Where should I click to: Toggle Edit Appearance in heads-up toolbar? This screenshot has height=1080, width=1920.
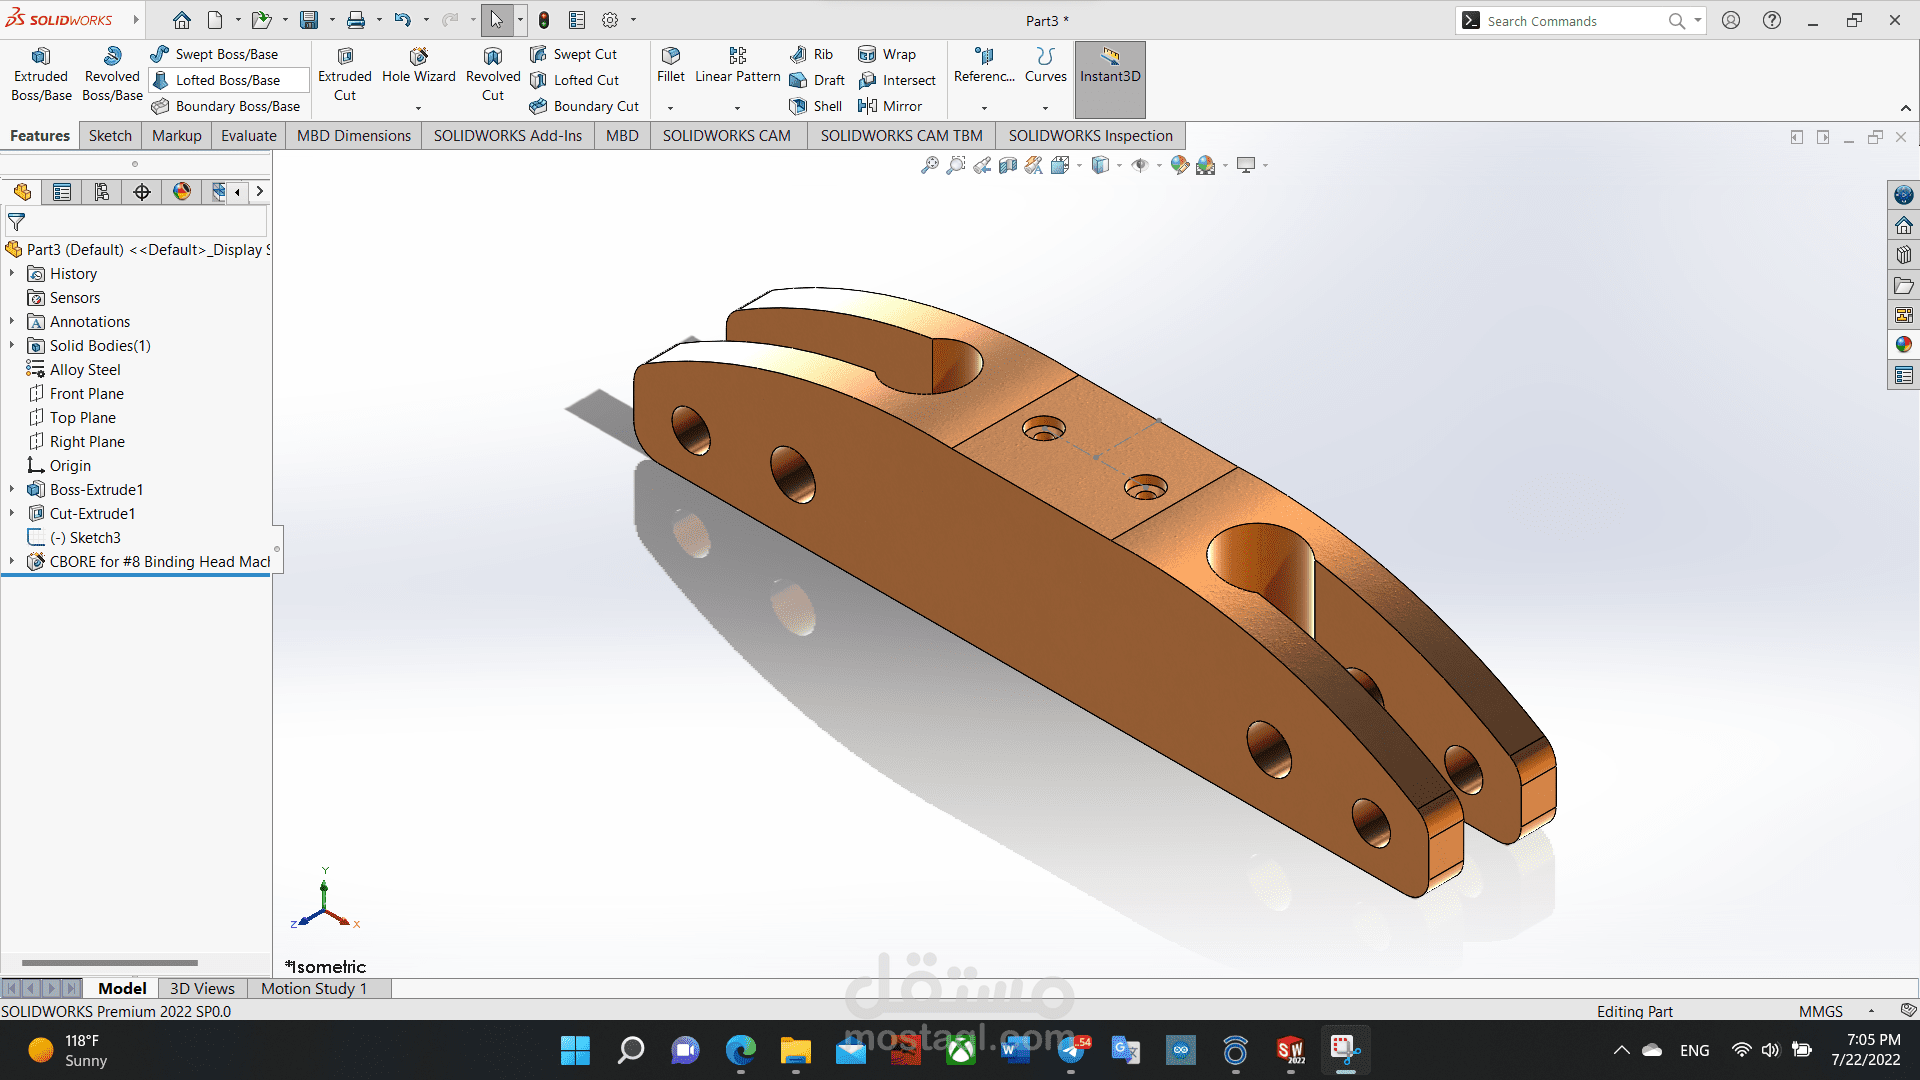pyautogui.click(x=1179, y=165)
